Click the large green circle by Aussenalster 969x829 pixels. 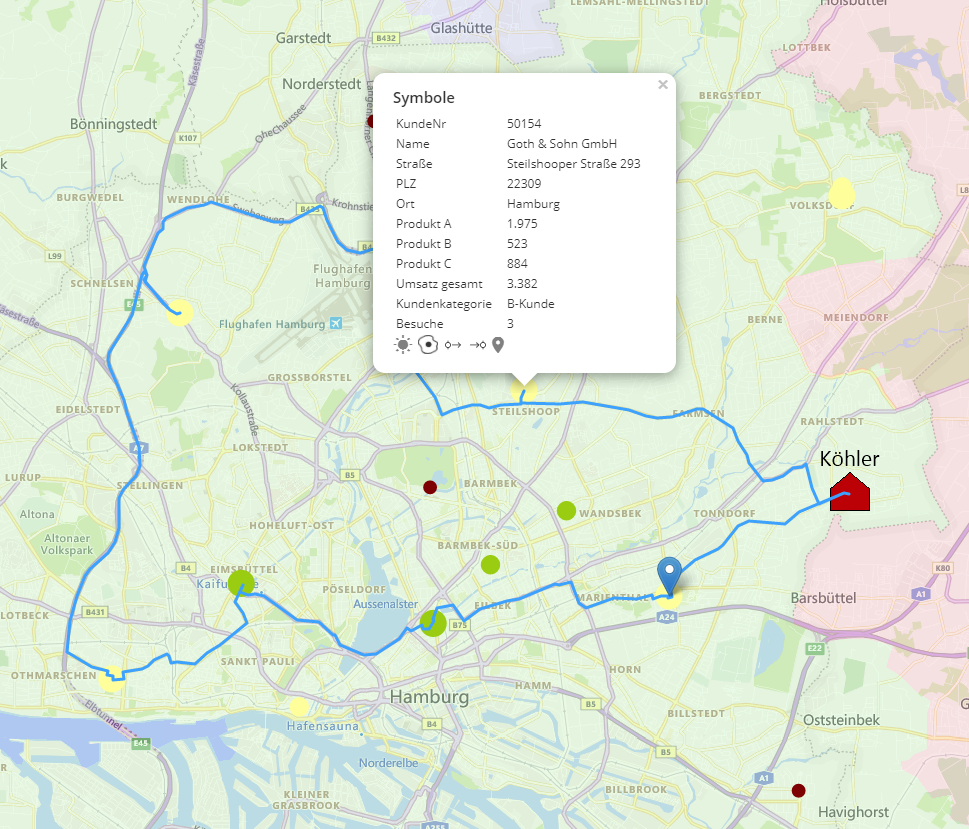[433, 624]
